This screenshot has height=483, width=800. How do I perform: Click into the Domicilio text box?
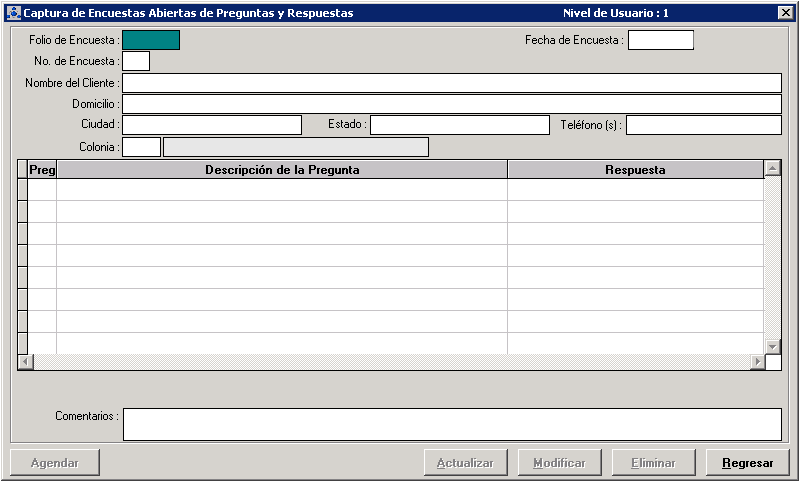coord(451,104)
